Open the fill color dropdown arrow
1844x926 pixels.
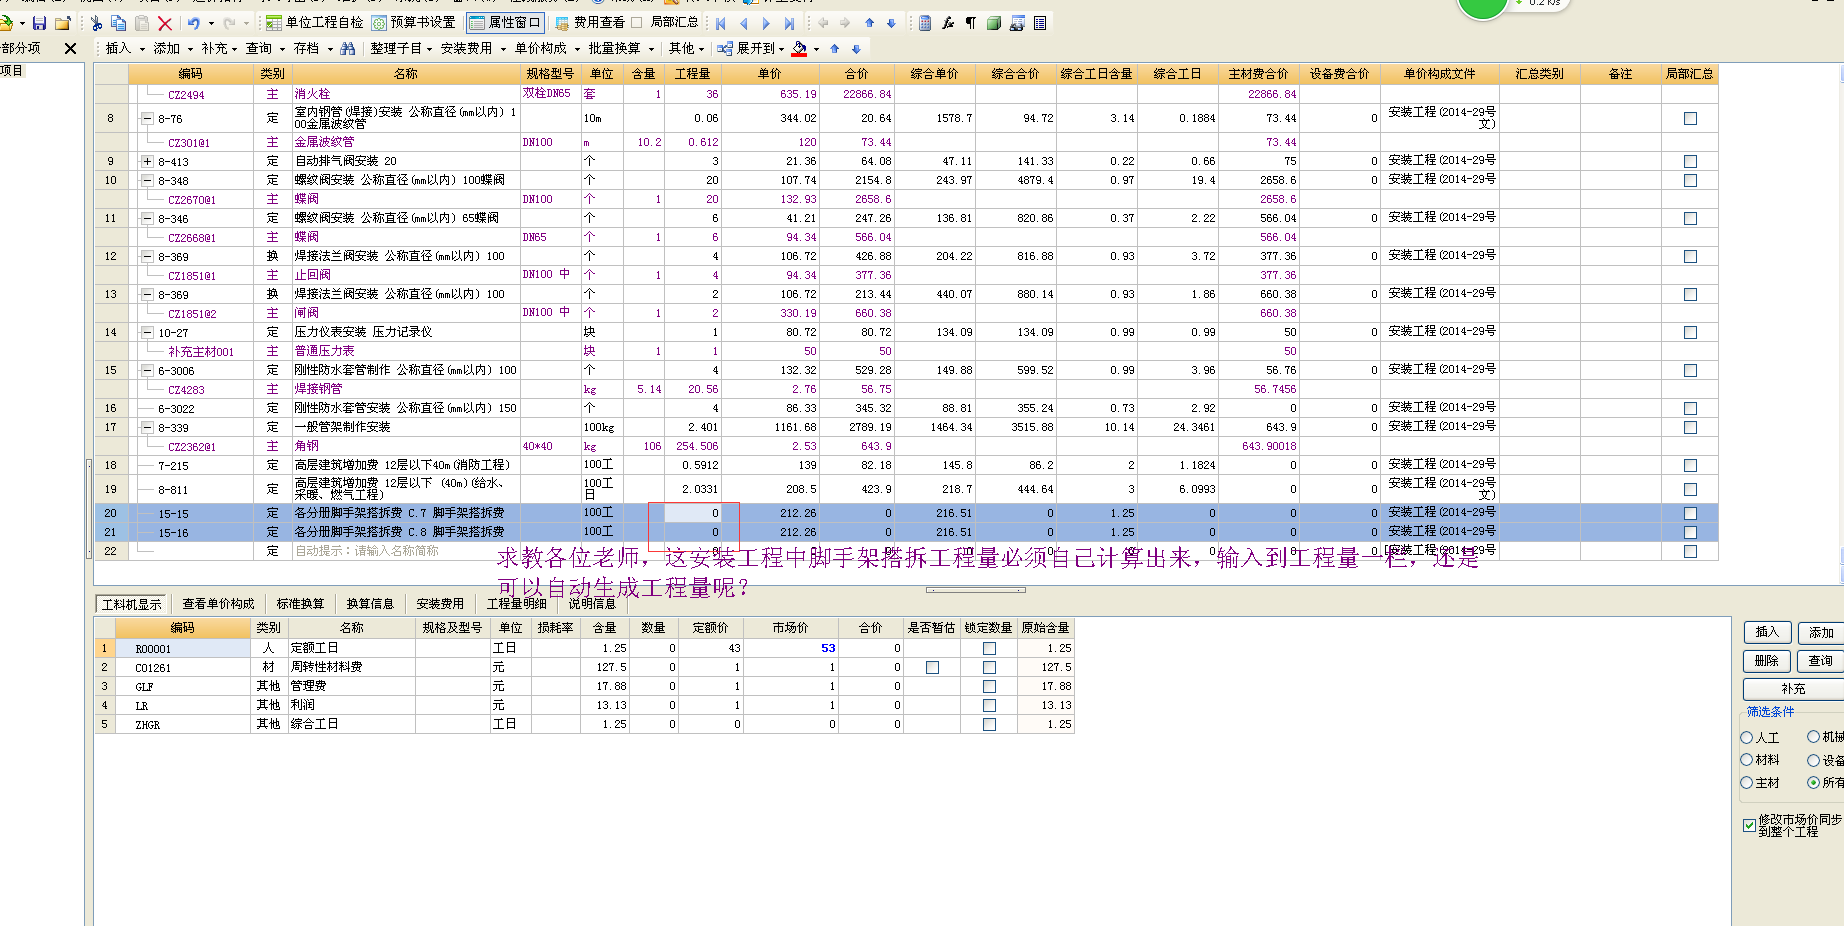(816, 49)
